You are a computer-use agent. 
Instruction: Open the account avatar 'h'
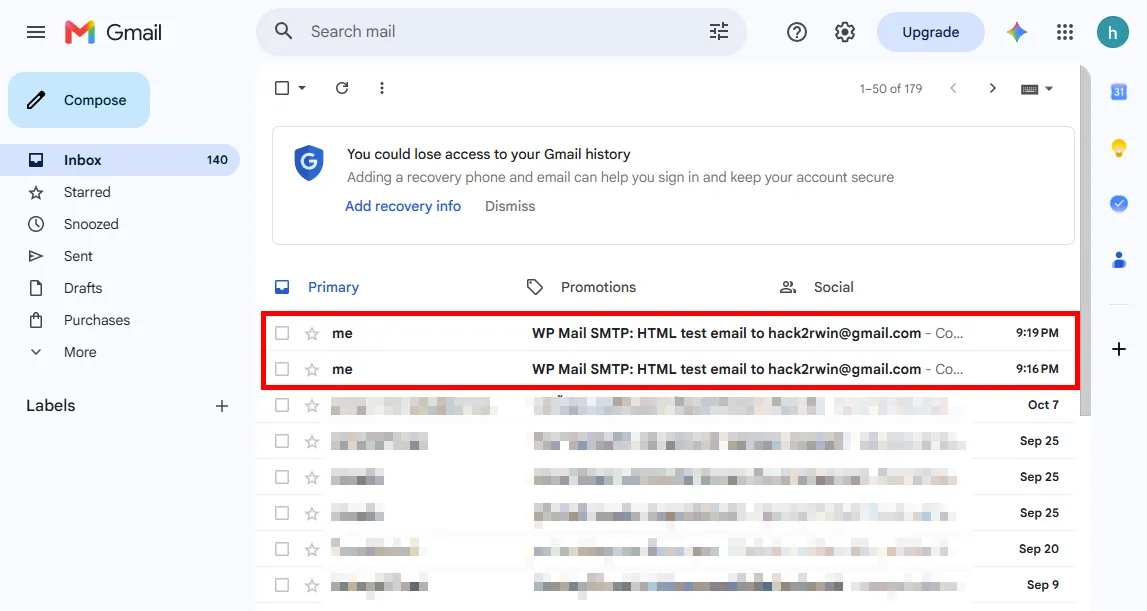[x=1113, y=32]
